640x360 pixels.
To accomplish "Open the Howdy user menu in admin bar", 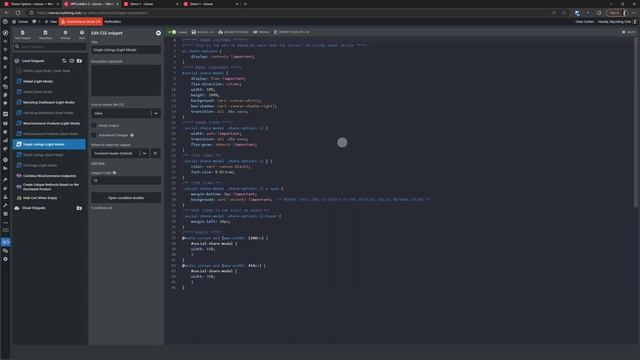I will (616, 22).
